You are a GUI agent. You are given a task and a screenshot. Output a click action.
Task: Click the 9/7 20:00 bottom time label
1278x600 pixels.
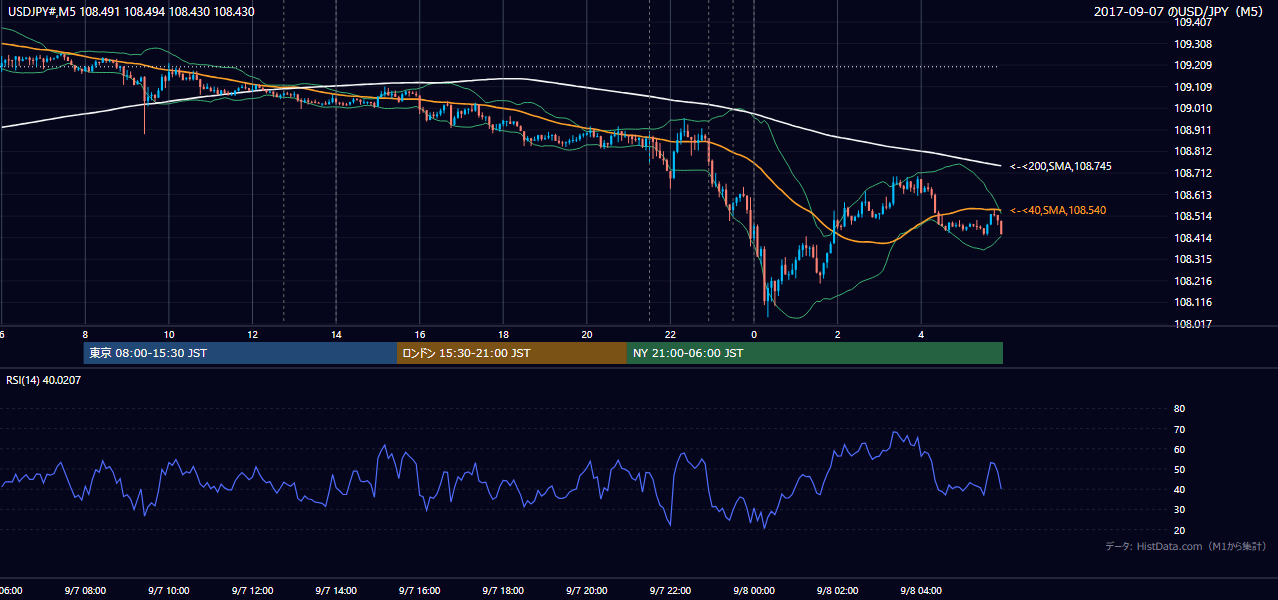[586, 591]
